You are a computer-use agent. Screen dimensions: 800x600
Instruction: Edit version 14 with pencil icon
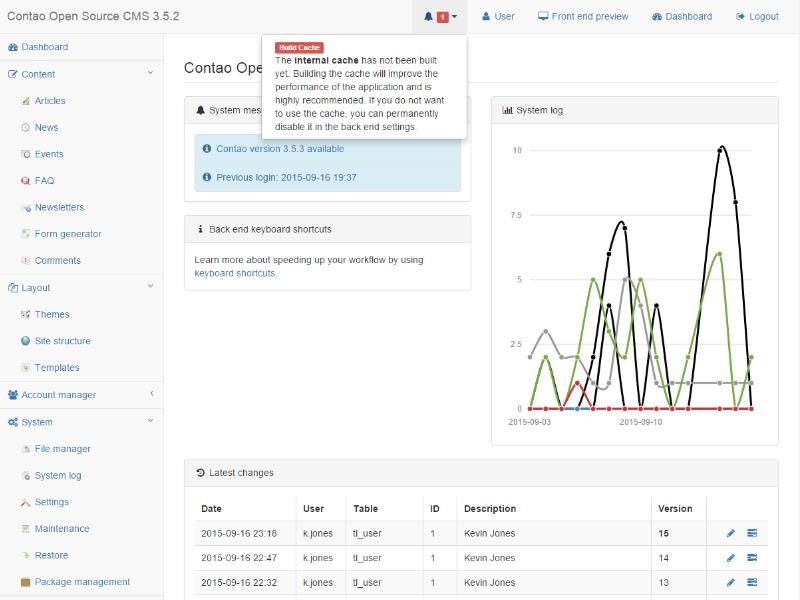731,558
